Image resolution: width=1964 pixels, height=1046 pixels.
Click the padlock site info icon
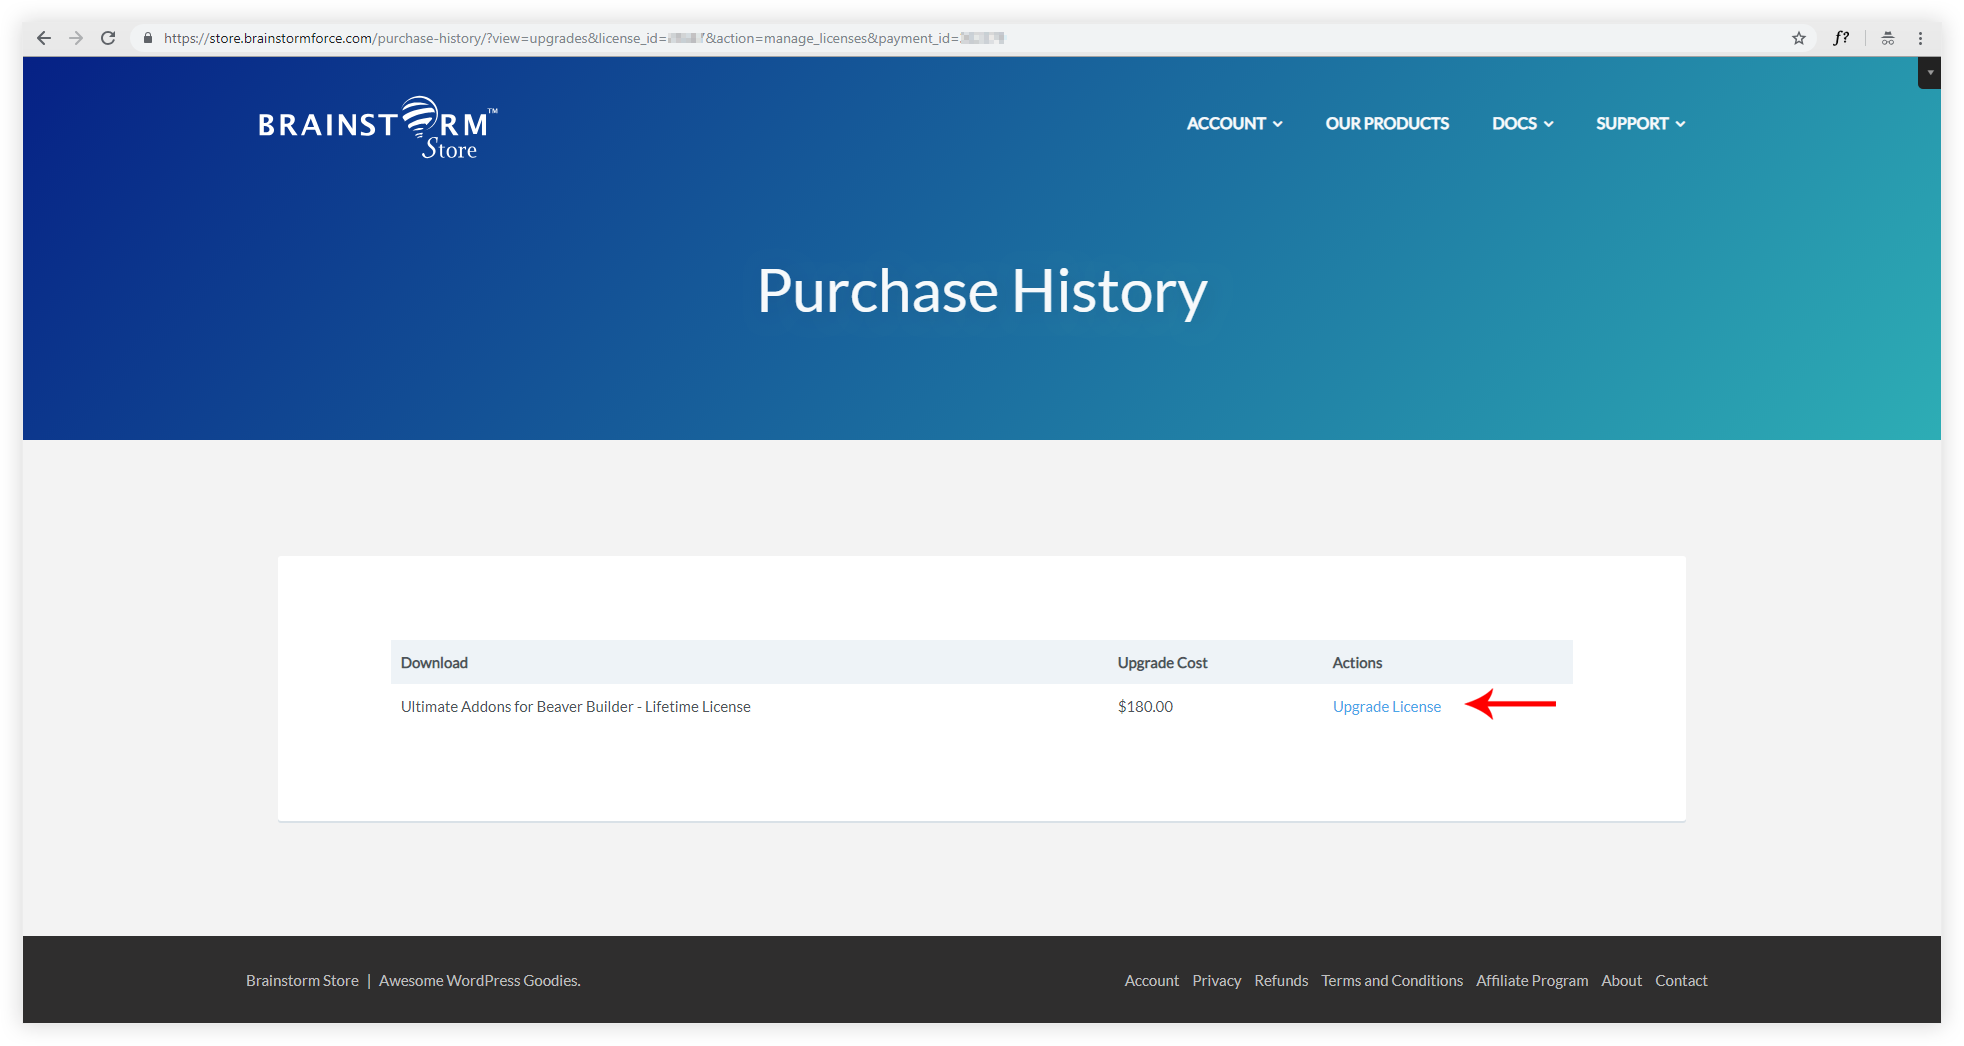[x=148, y=38]
